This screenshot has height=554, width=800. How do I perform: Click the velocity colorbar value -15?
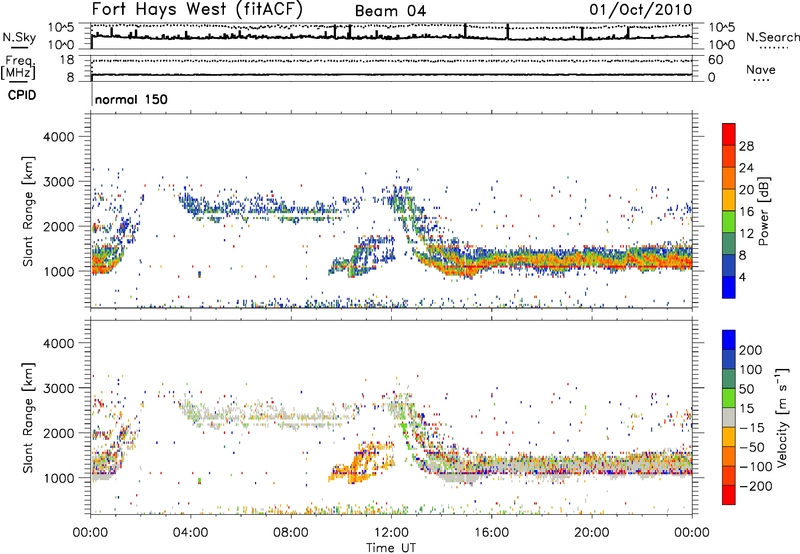click(x=752, y=428)
